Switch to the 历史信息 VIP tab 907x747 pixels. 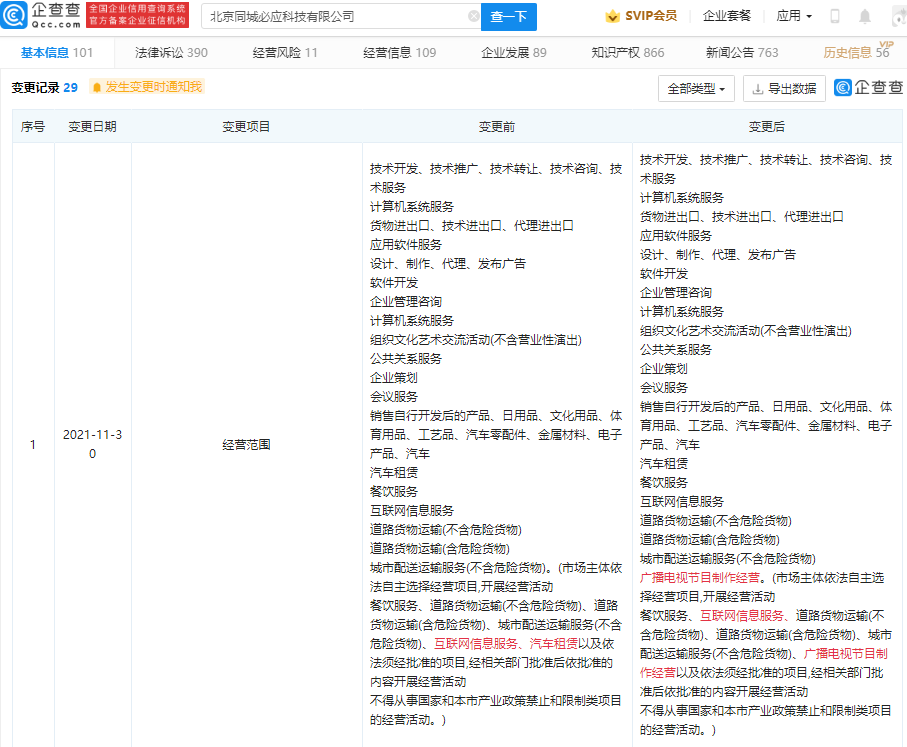857,51
